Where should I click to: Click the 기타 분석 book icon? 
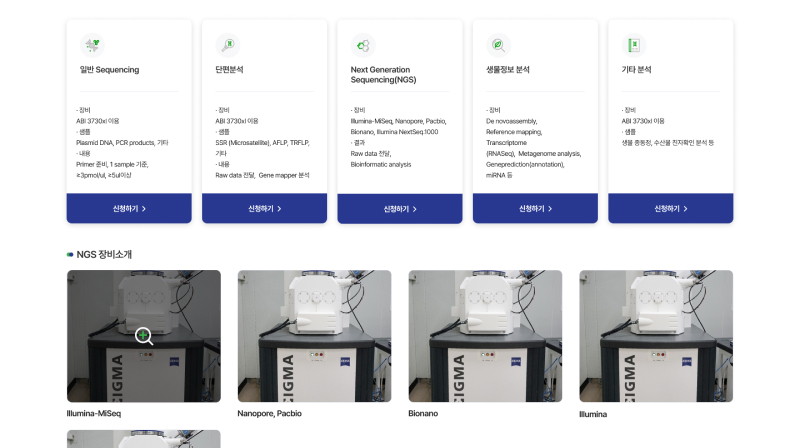point(634,45)
